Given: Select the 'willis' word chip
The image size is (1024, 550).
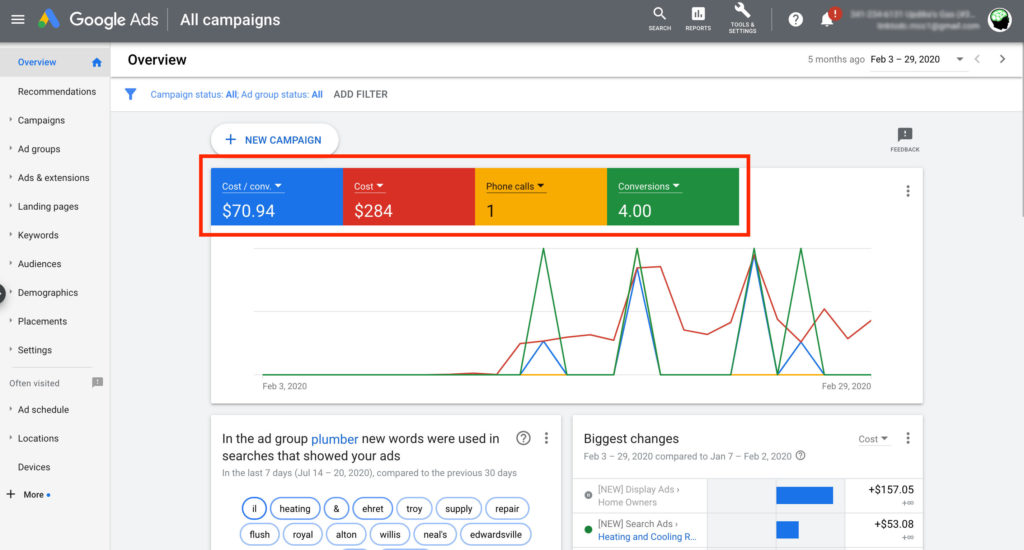Looking at the screenshot, I should (x=390, y=534).
